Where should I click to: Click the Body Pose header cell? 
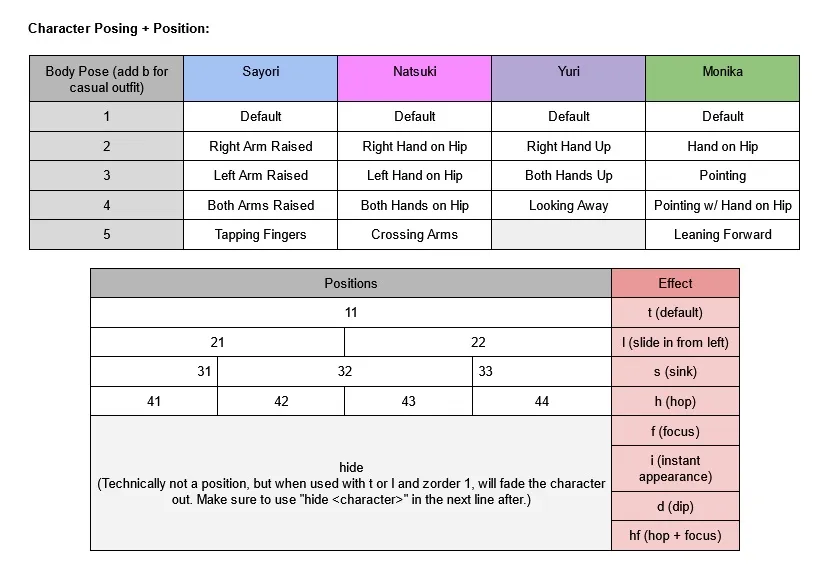click(x=106, y=78)
